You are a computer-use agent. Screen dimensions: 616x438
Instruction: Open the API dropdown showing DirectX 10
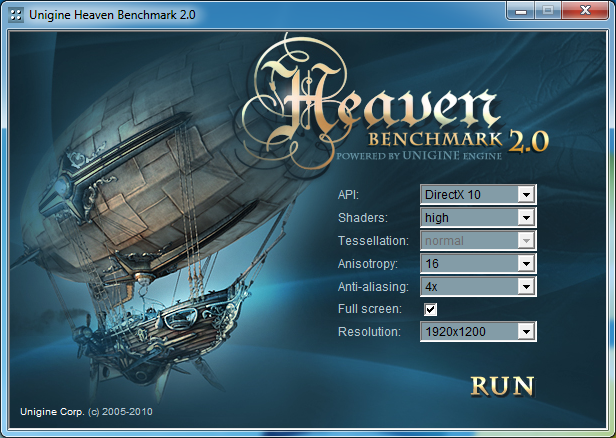(478, 194)
